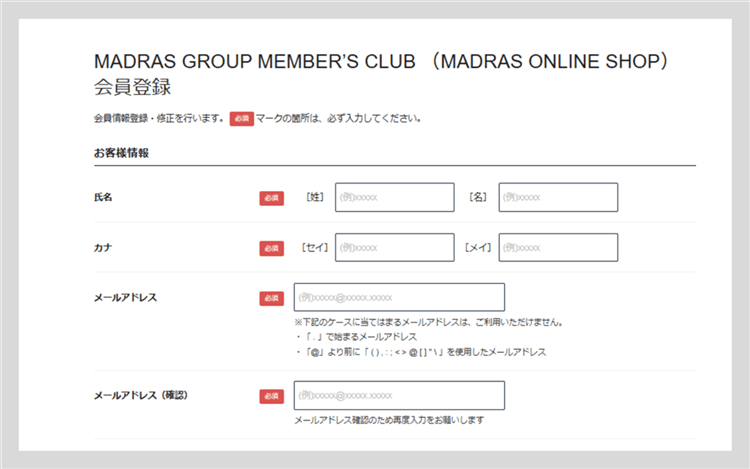
Task: Click the 氏名 row label
Action: pos(103,197)
